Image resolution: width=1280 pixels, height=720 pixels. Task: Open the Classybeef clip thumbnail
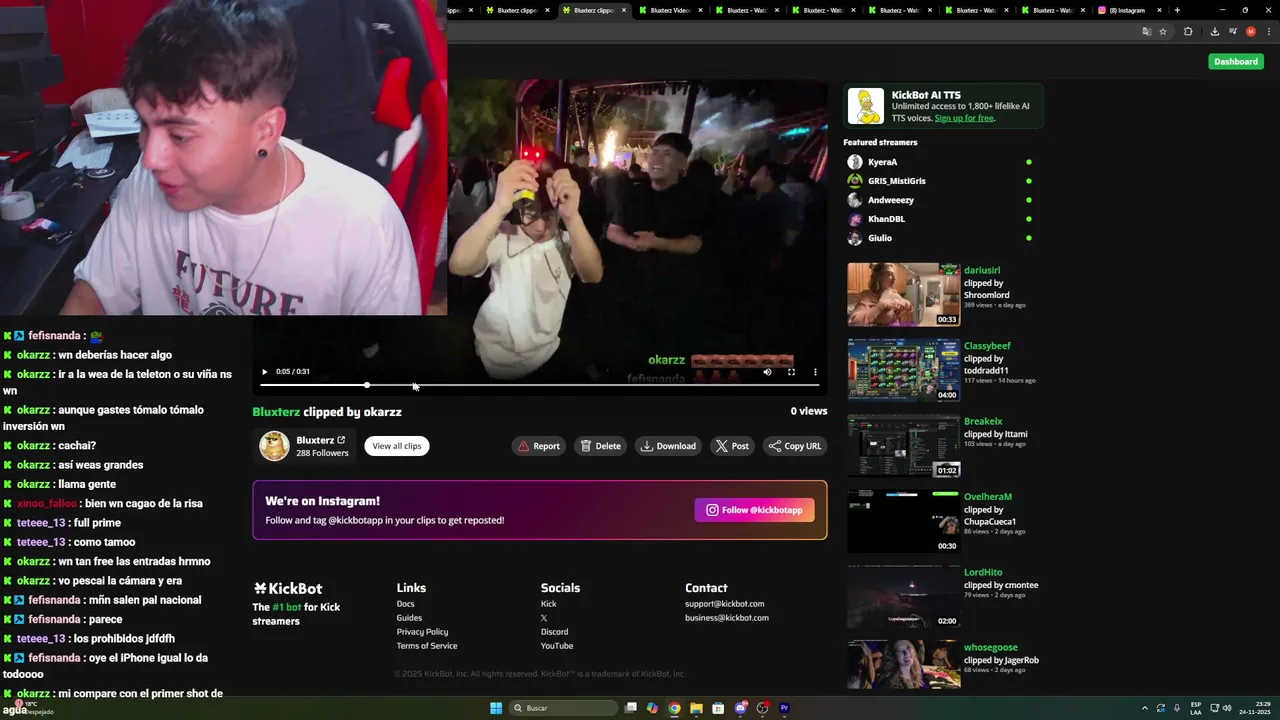pyautogui.click(x=903, y=370)
